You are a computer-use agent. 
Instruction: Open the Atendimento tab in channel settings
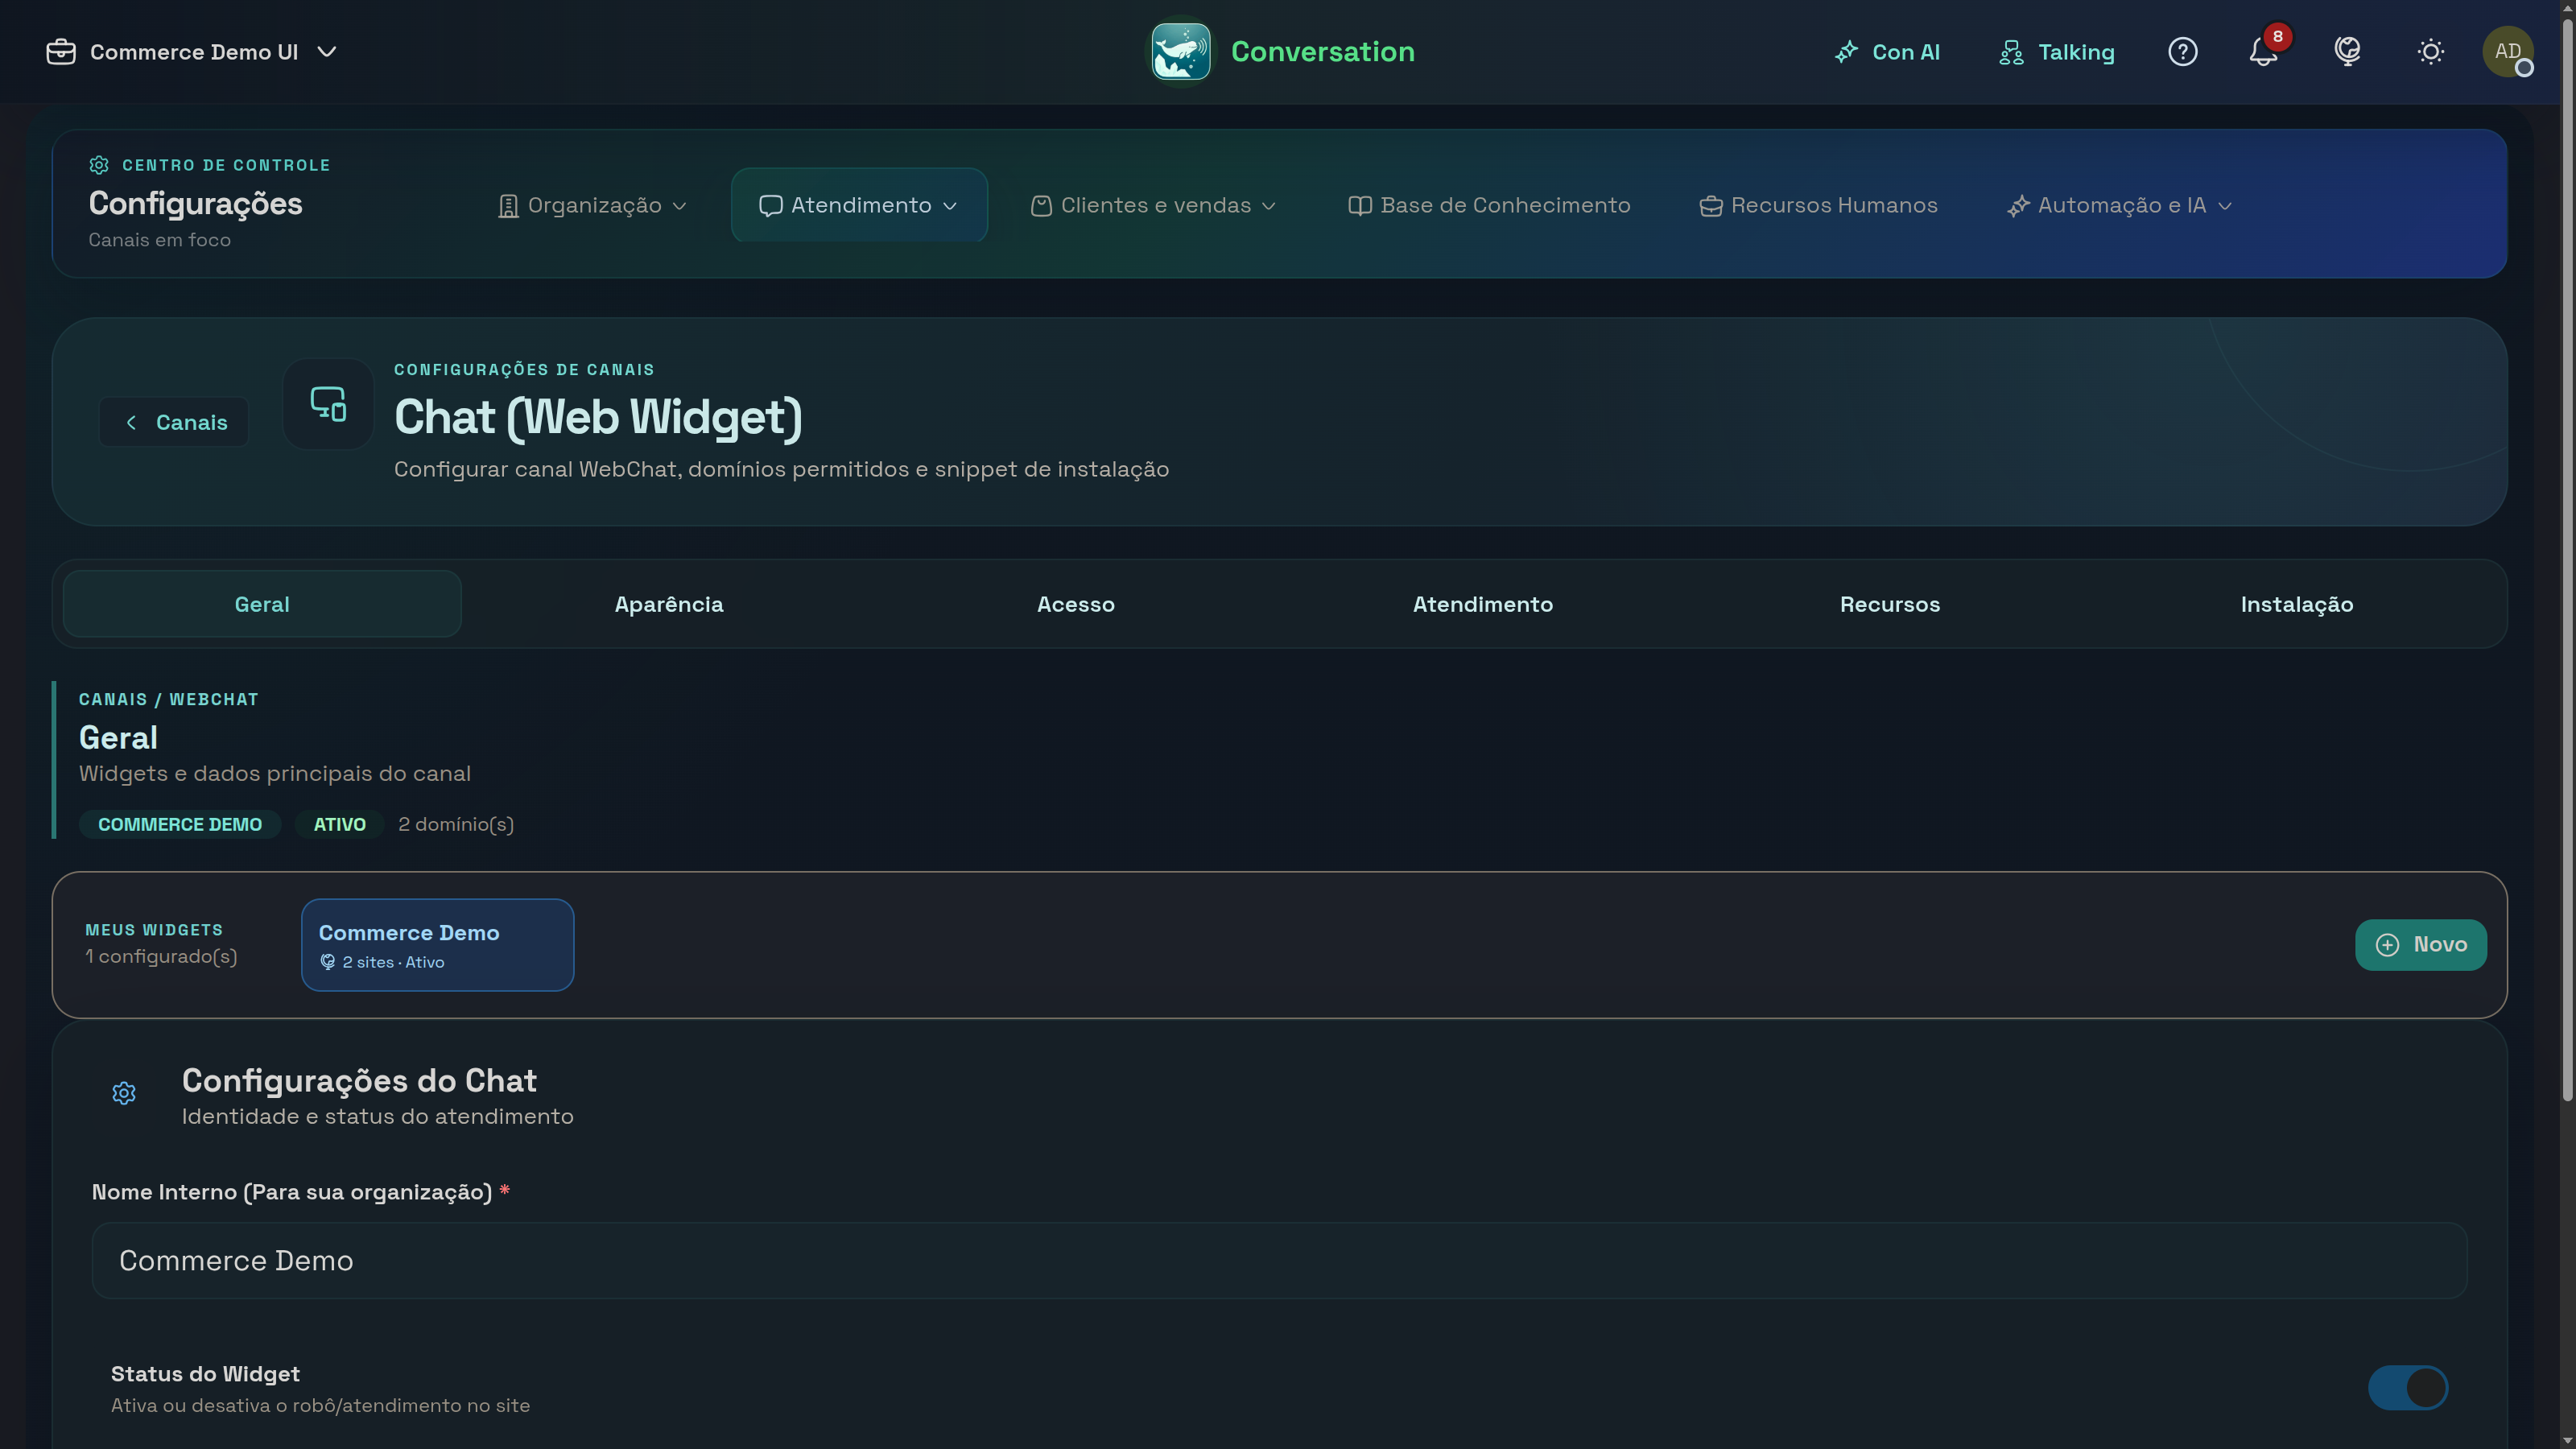point(1483,604)
